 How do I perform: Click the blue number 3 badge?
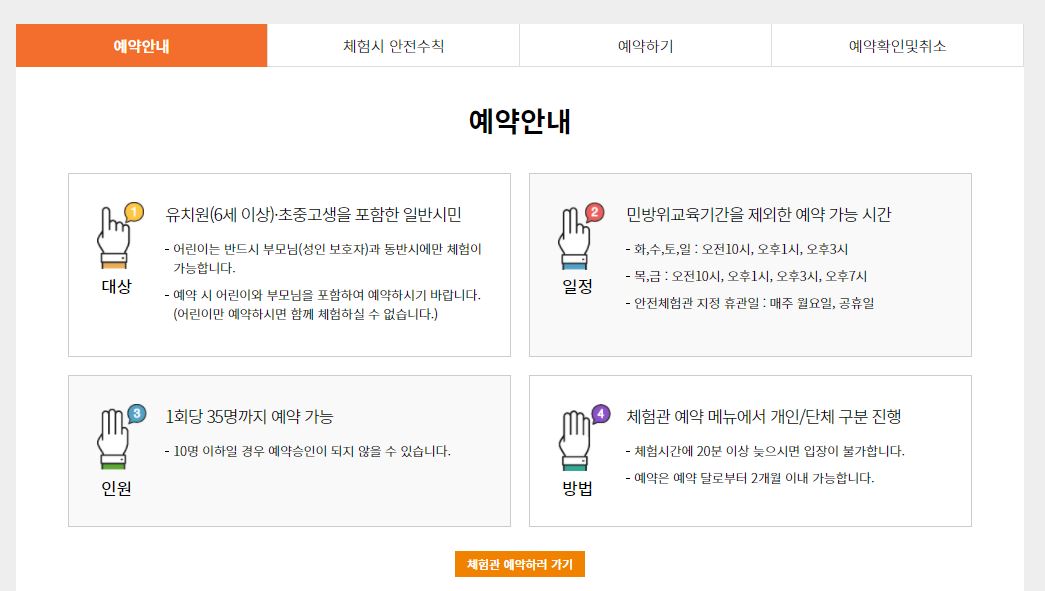[x=136, y=414]
